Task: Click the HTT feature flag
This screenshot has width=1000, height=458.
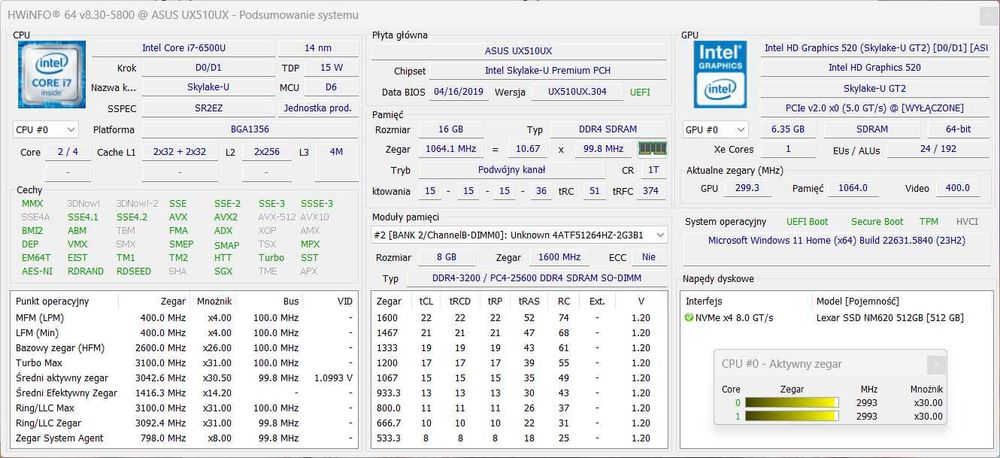Action: pos(223,258)
